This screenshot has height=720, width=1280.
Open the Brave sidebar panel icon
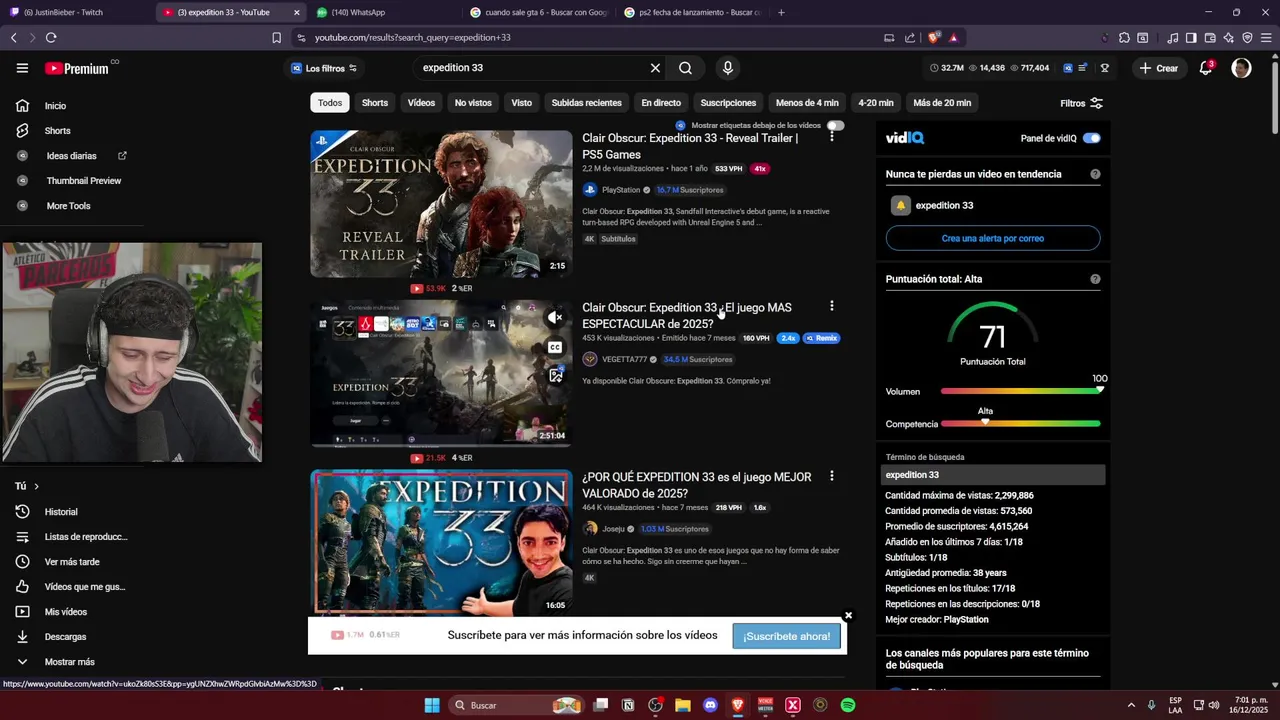click(x=1191, y=38)
